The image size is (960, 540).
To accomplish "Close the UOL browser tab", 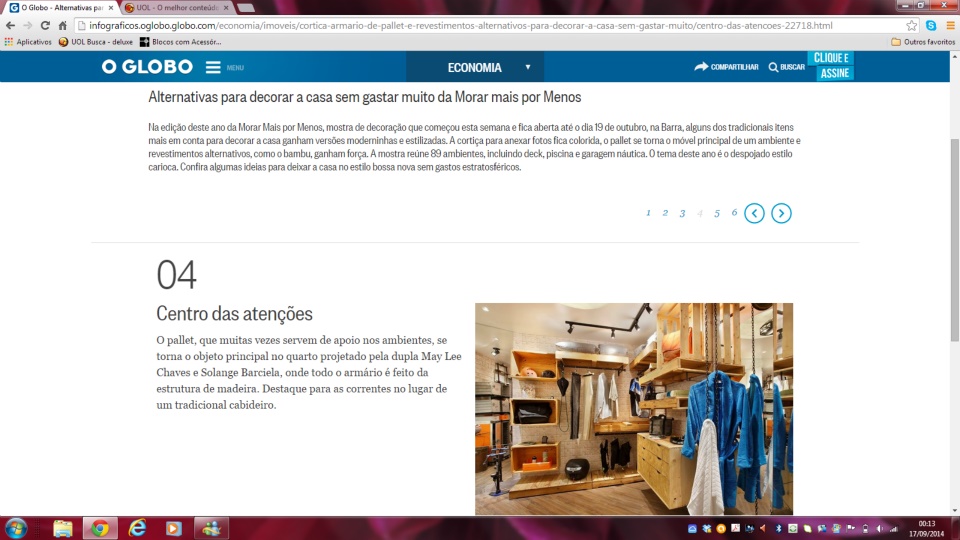I will (226, 7).
